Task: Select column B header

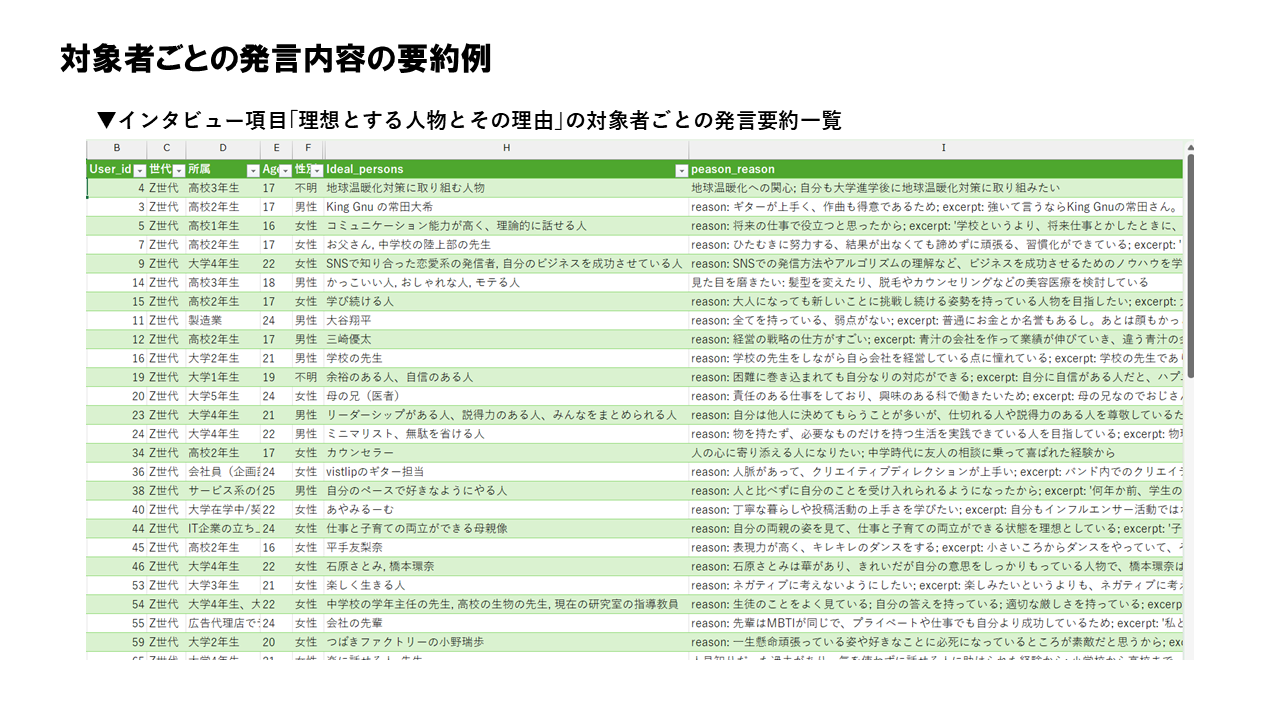Action: (117, 148)
